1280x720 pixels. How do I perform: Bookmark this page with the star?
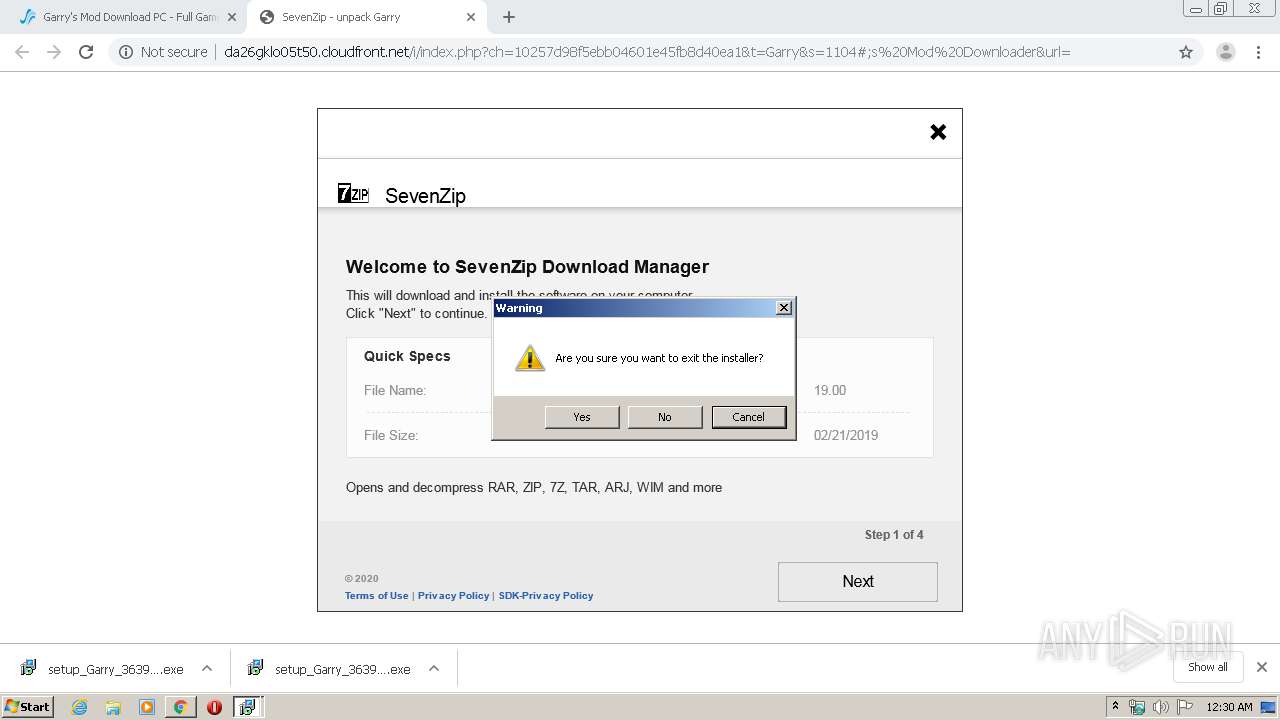coord(1186,52)
